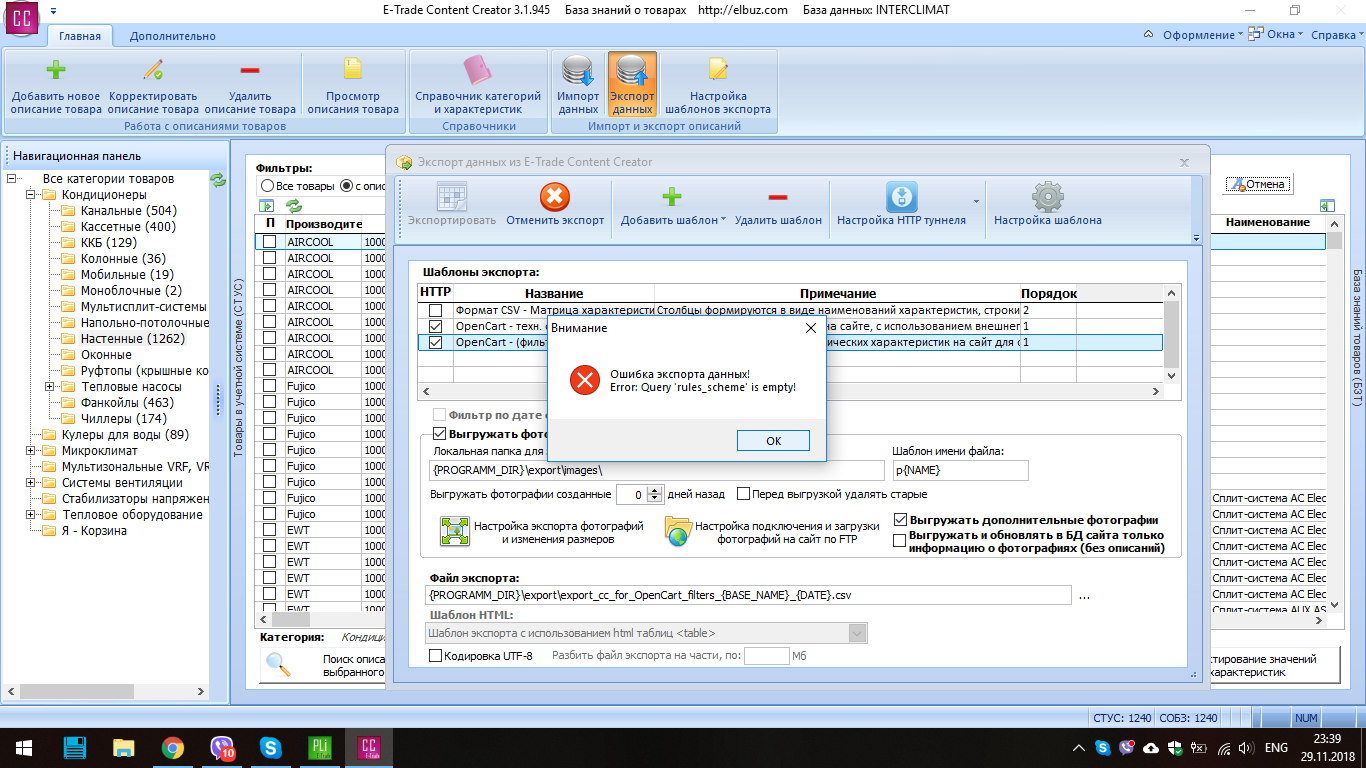Click Delete product description red minus icon

[250, 71]
